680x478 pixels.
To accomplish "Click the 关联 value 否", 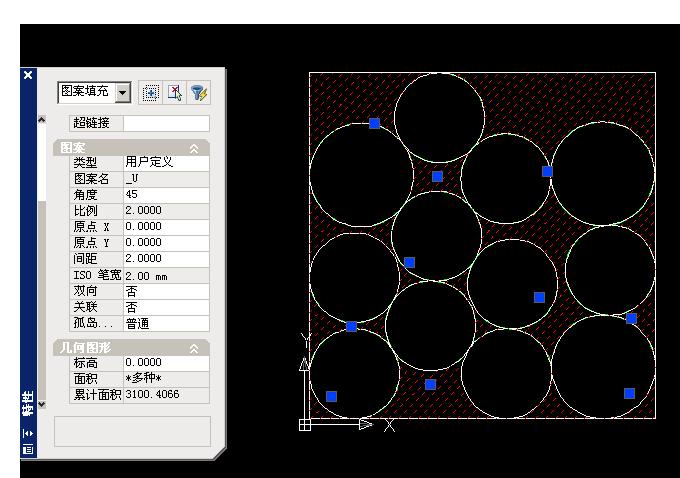I will click(x=166, y=307).
